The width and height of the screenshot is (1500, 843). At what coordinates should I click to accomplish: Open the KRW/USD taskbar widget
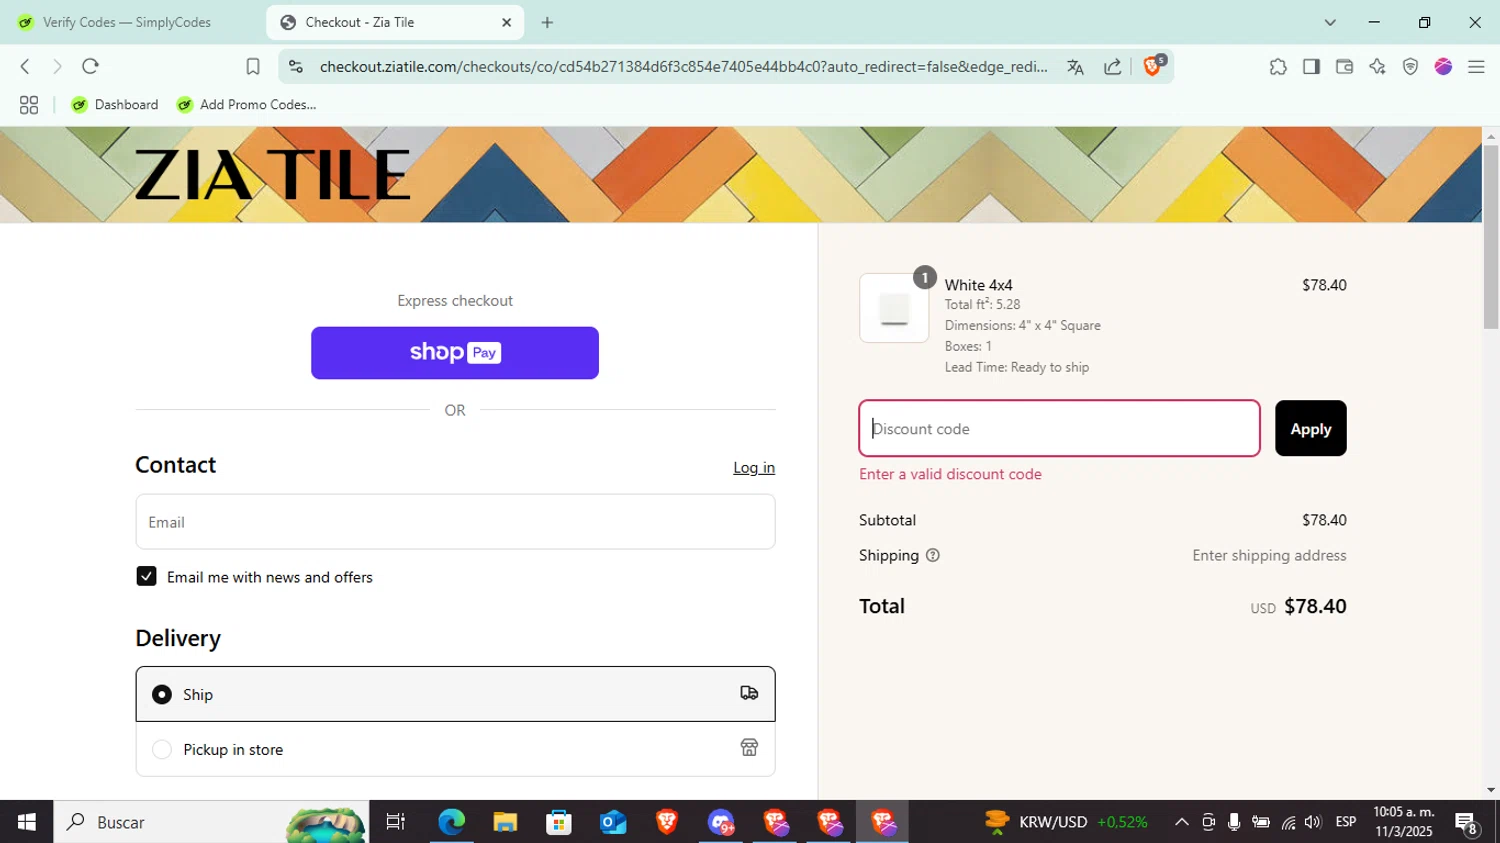pyautogui.click(x=1066, y=822)
